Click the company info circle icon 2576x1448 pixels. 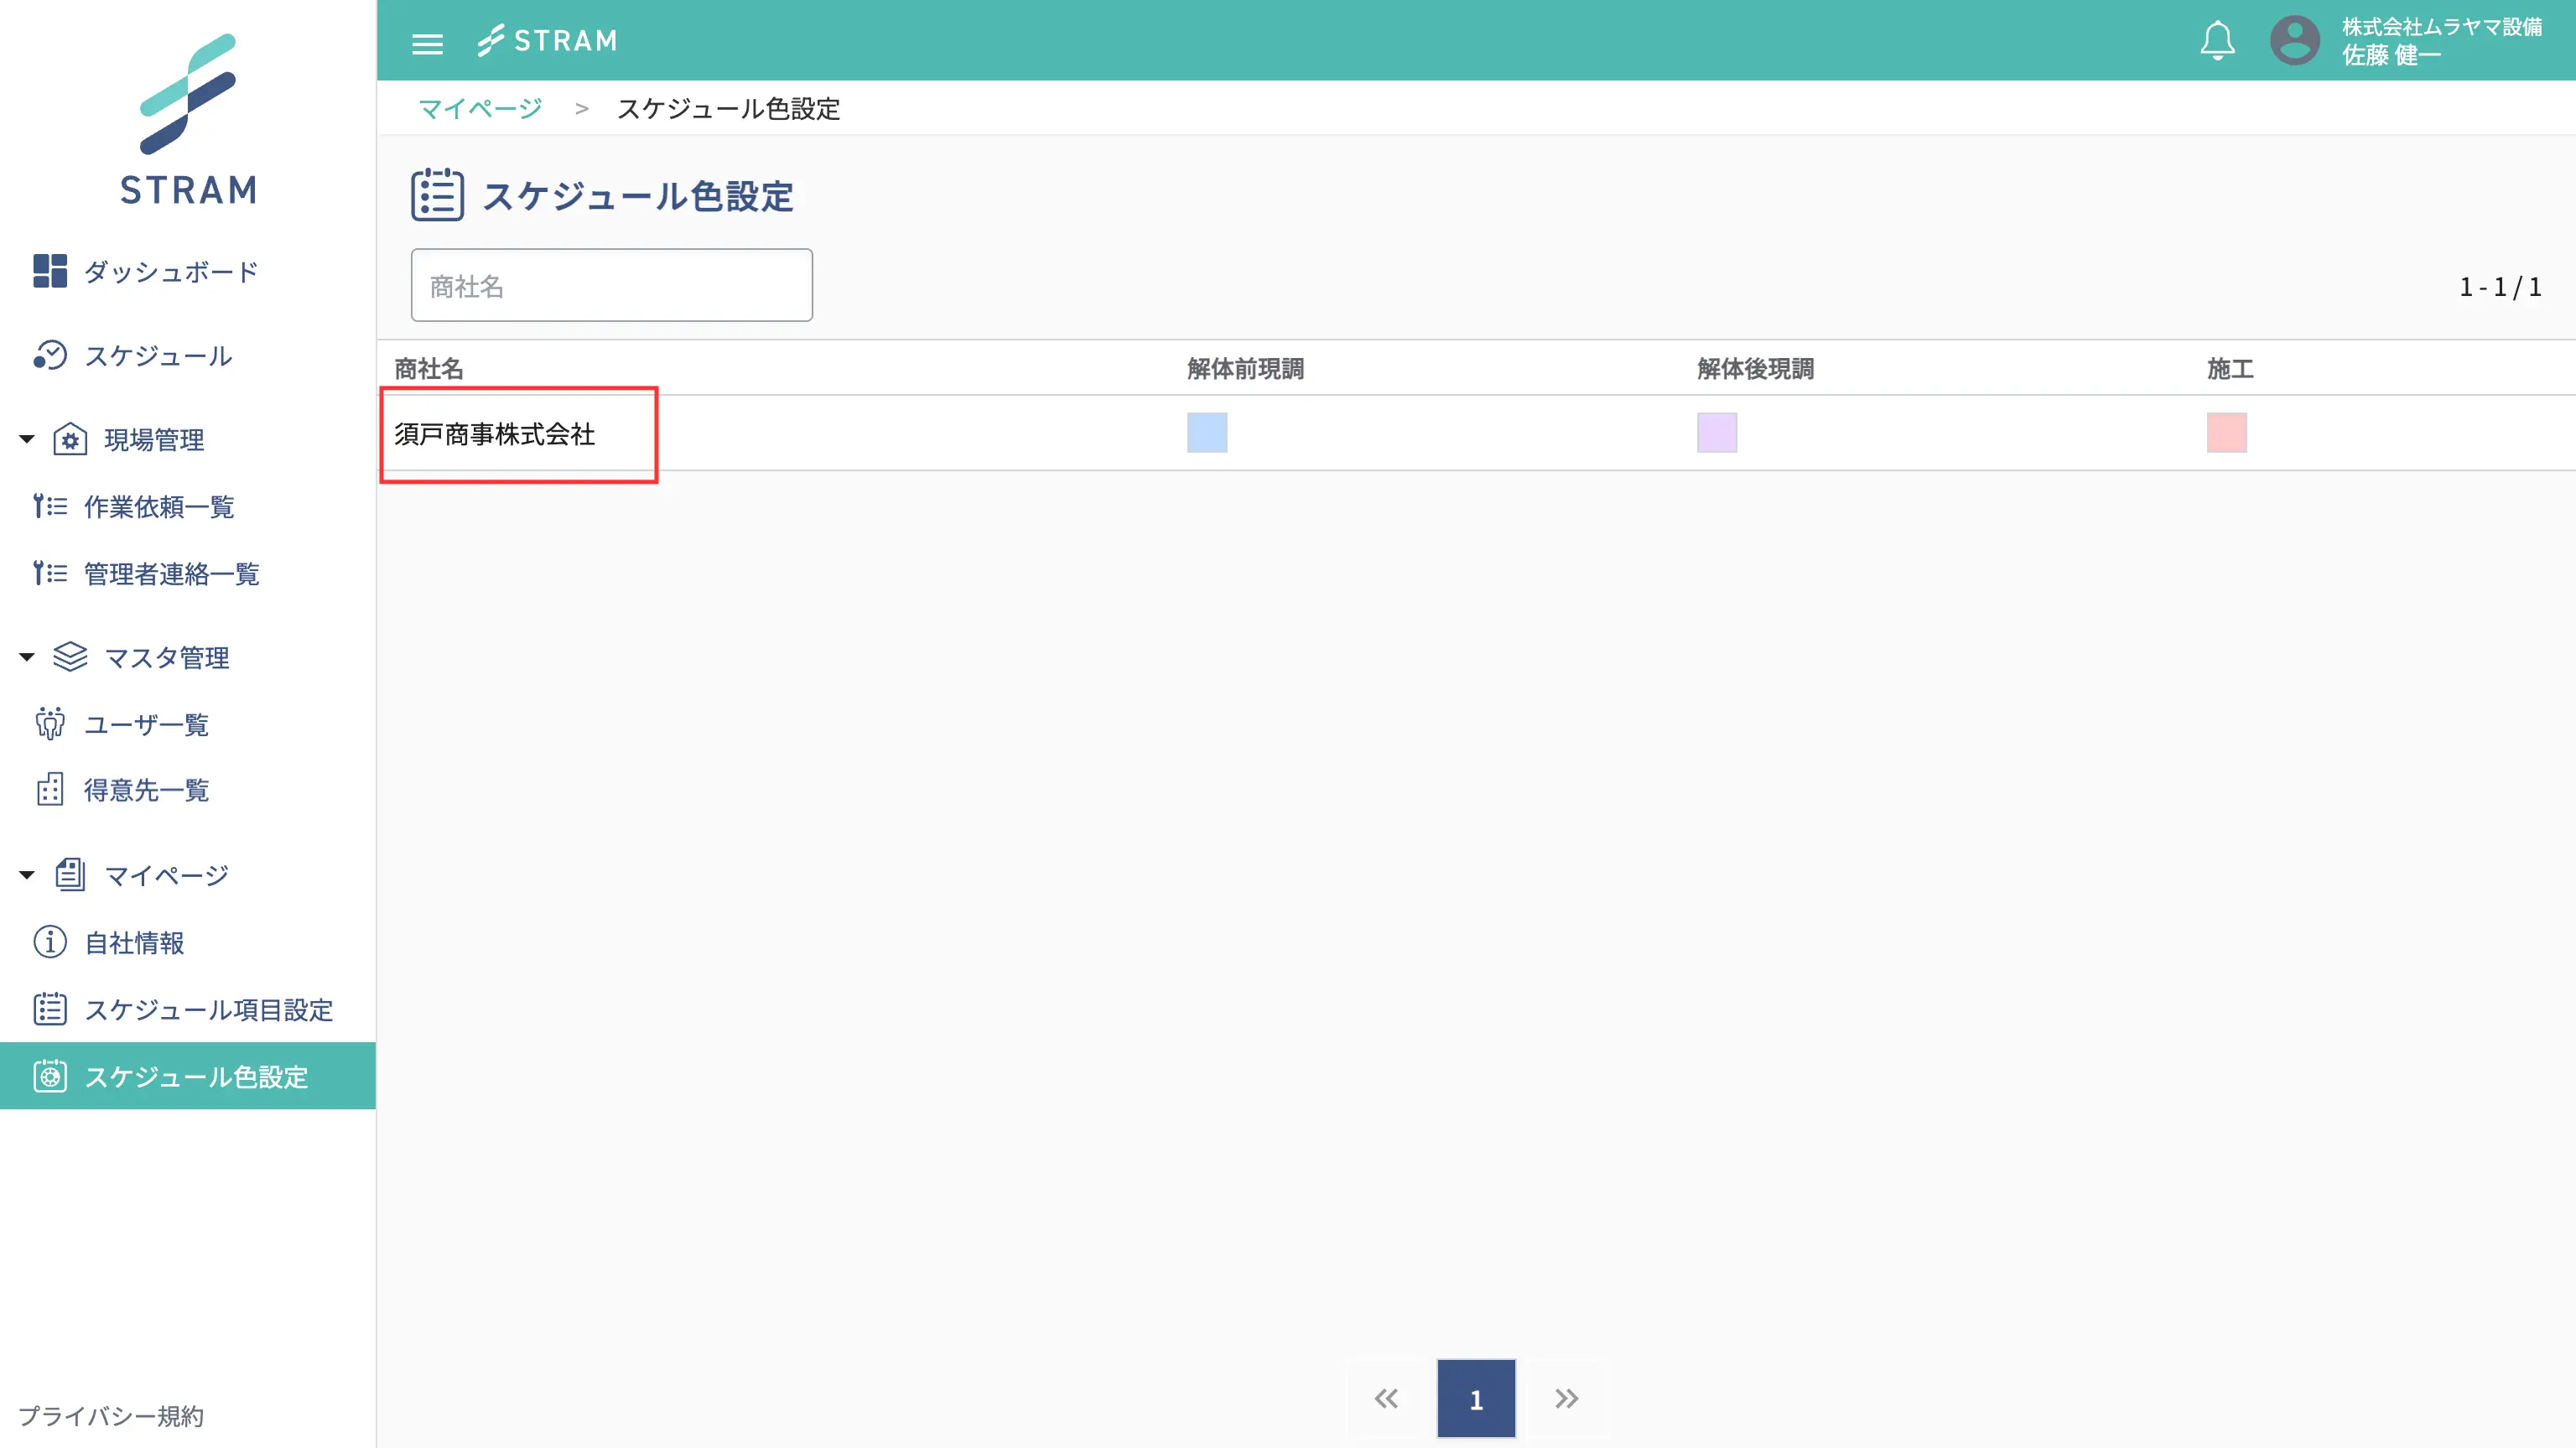tap(49, 942)
